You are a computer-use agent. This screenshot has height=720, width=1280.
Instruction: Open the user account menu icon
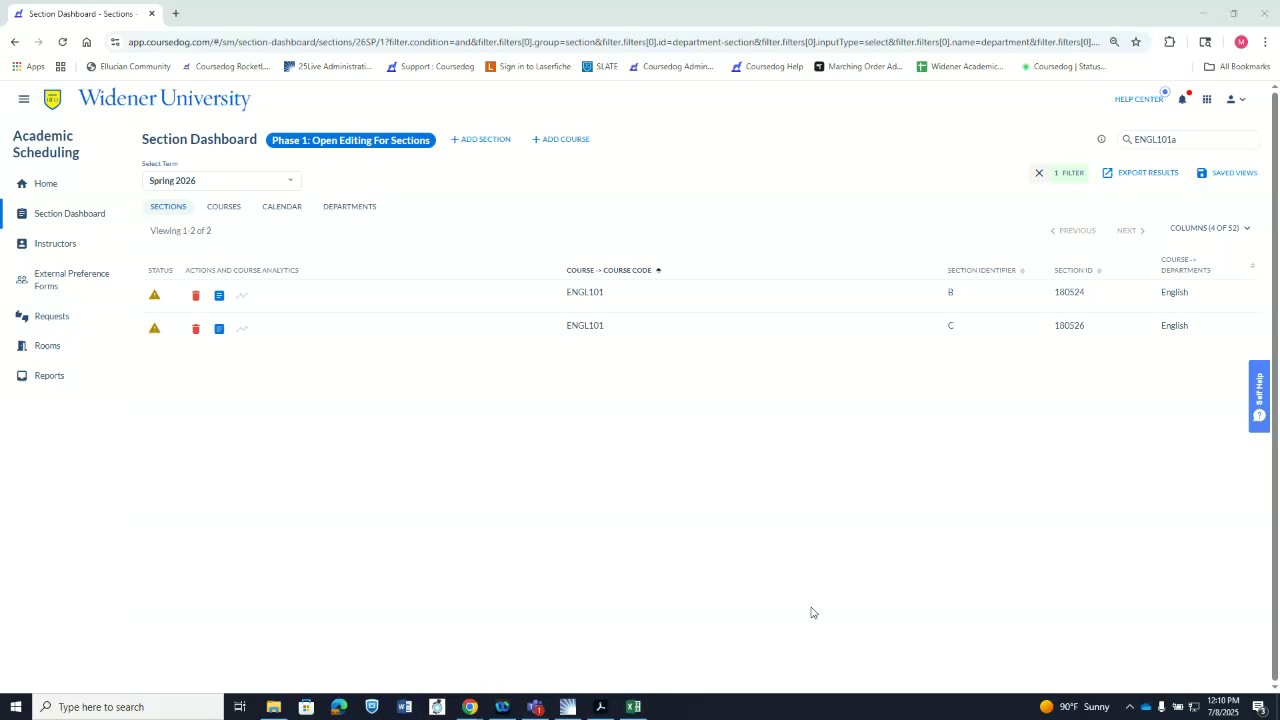(x=1235, y=99)
